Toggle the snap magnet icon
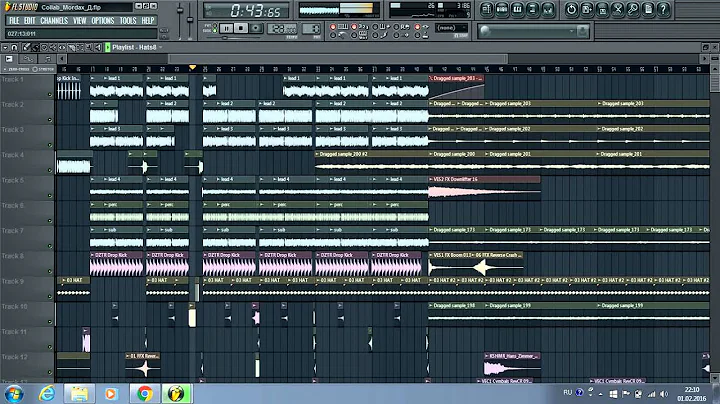The image size is (720, 404). [x=14, y=47]
